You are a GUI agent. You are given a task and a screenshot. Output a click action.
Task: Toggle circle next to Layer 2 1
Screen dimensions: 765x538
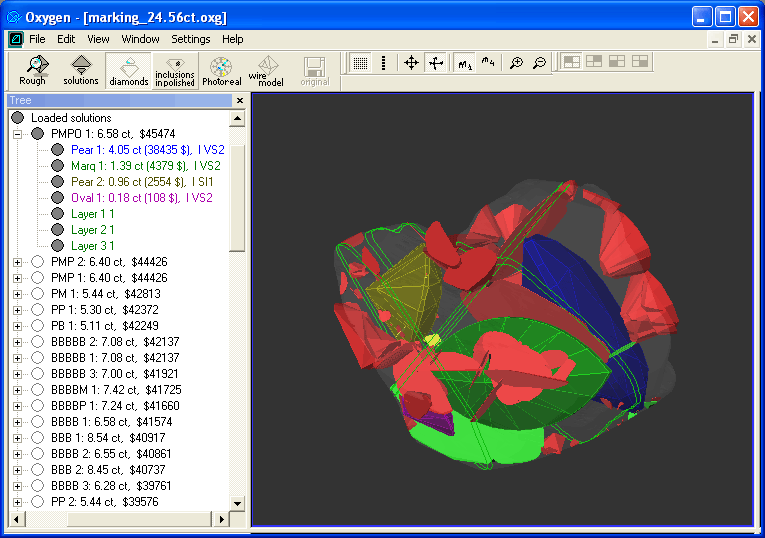tap(57, 230)
